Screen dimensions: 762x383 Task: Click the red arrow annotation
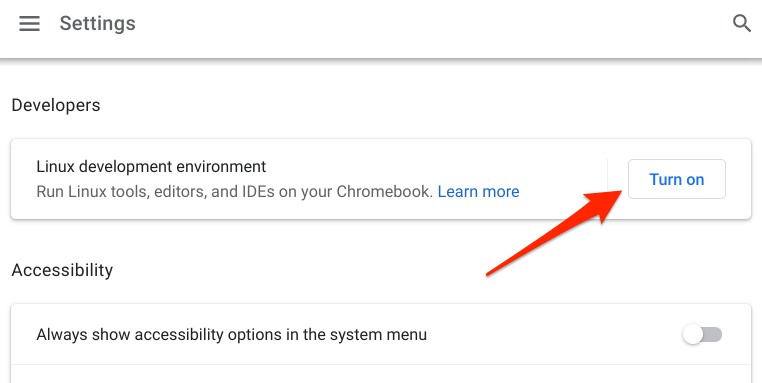point(555,232)
